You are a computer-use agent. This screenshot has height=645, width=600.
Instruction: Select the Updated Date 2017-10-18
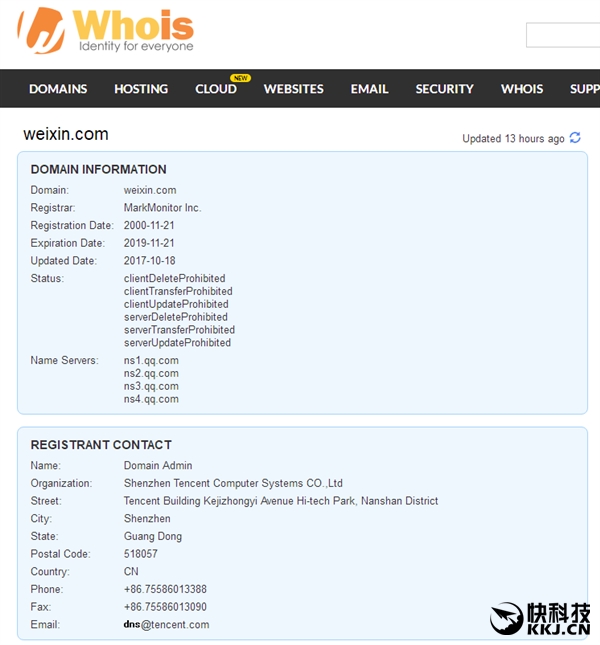(x=150, y=261)
